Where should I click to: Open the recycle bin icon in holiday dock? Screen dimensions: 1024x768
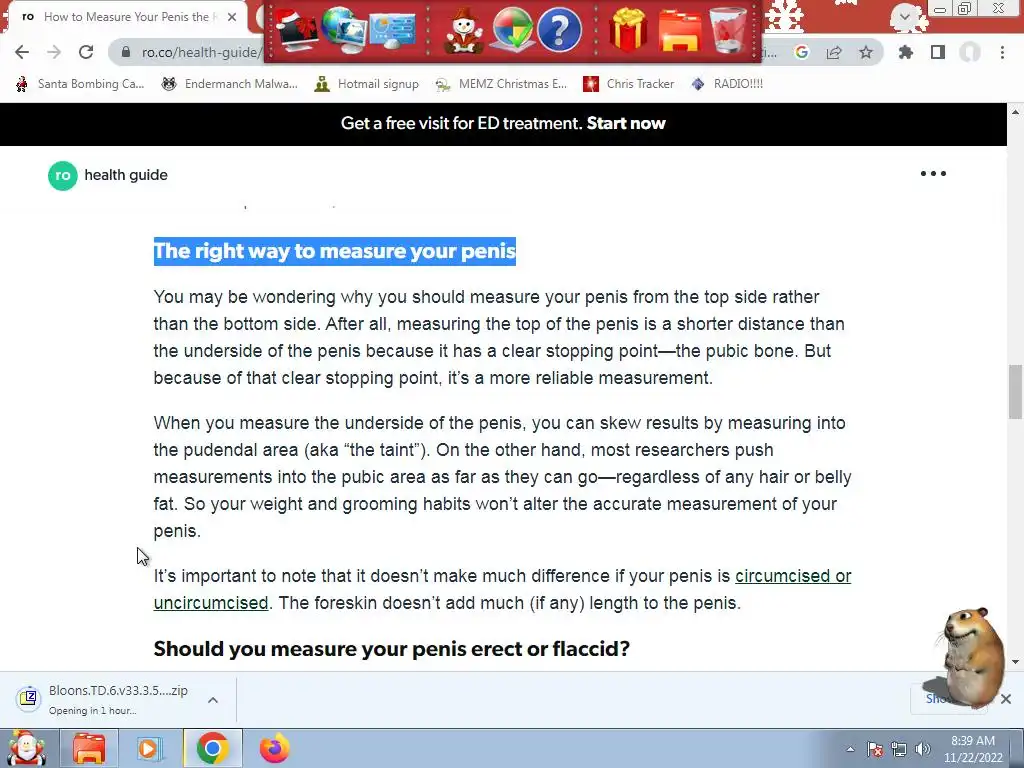coord(728,29)
